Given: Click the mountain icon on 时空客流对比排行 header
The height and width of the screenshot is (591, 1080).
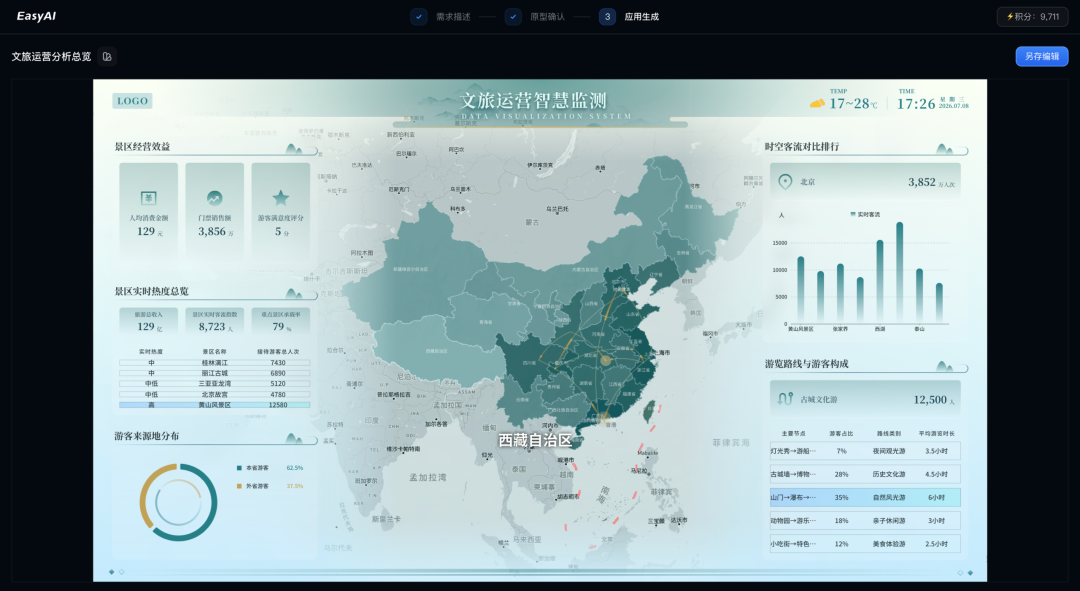Looking at the screenshot, I should (945, 149).
